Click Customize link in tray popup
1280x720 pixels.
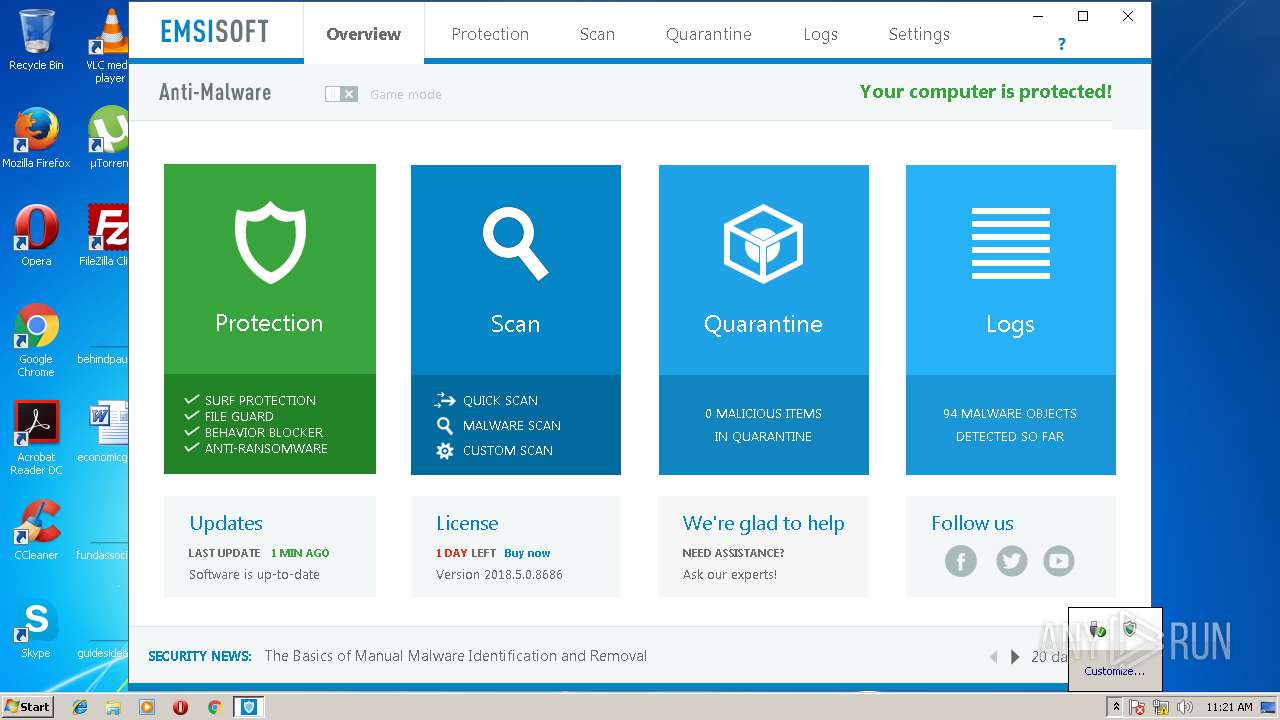[x=1114, y=671]
